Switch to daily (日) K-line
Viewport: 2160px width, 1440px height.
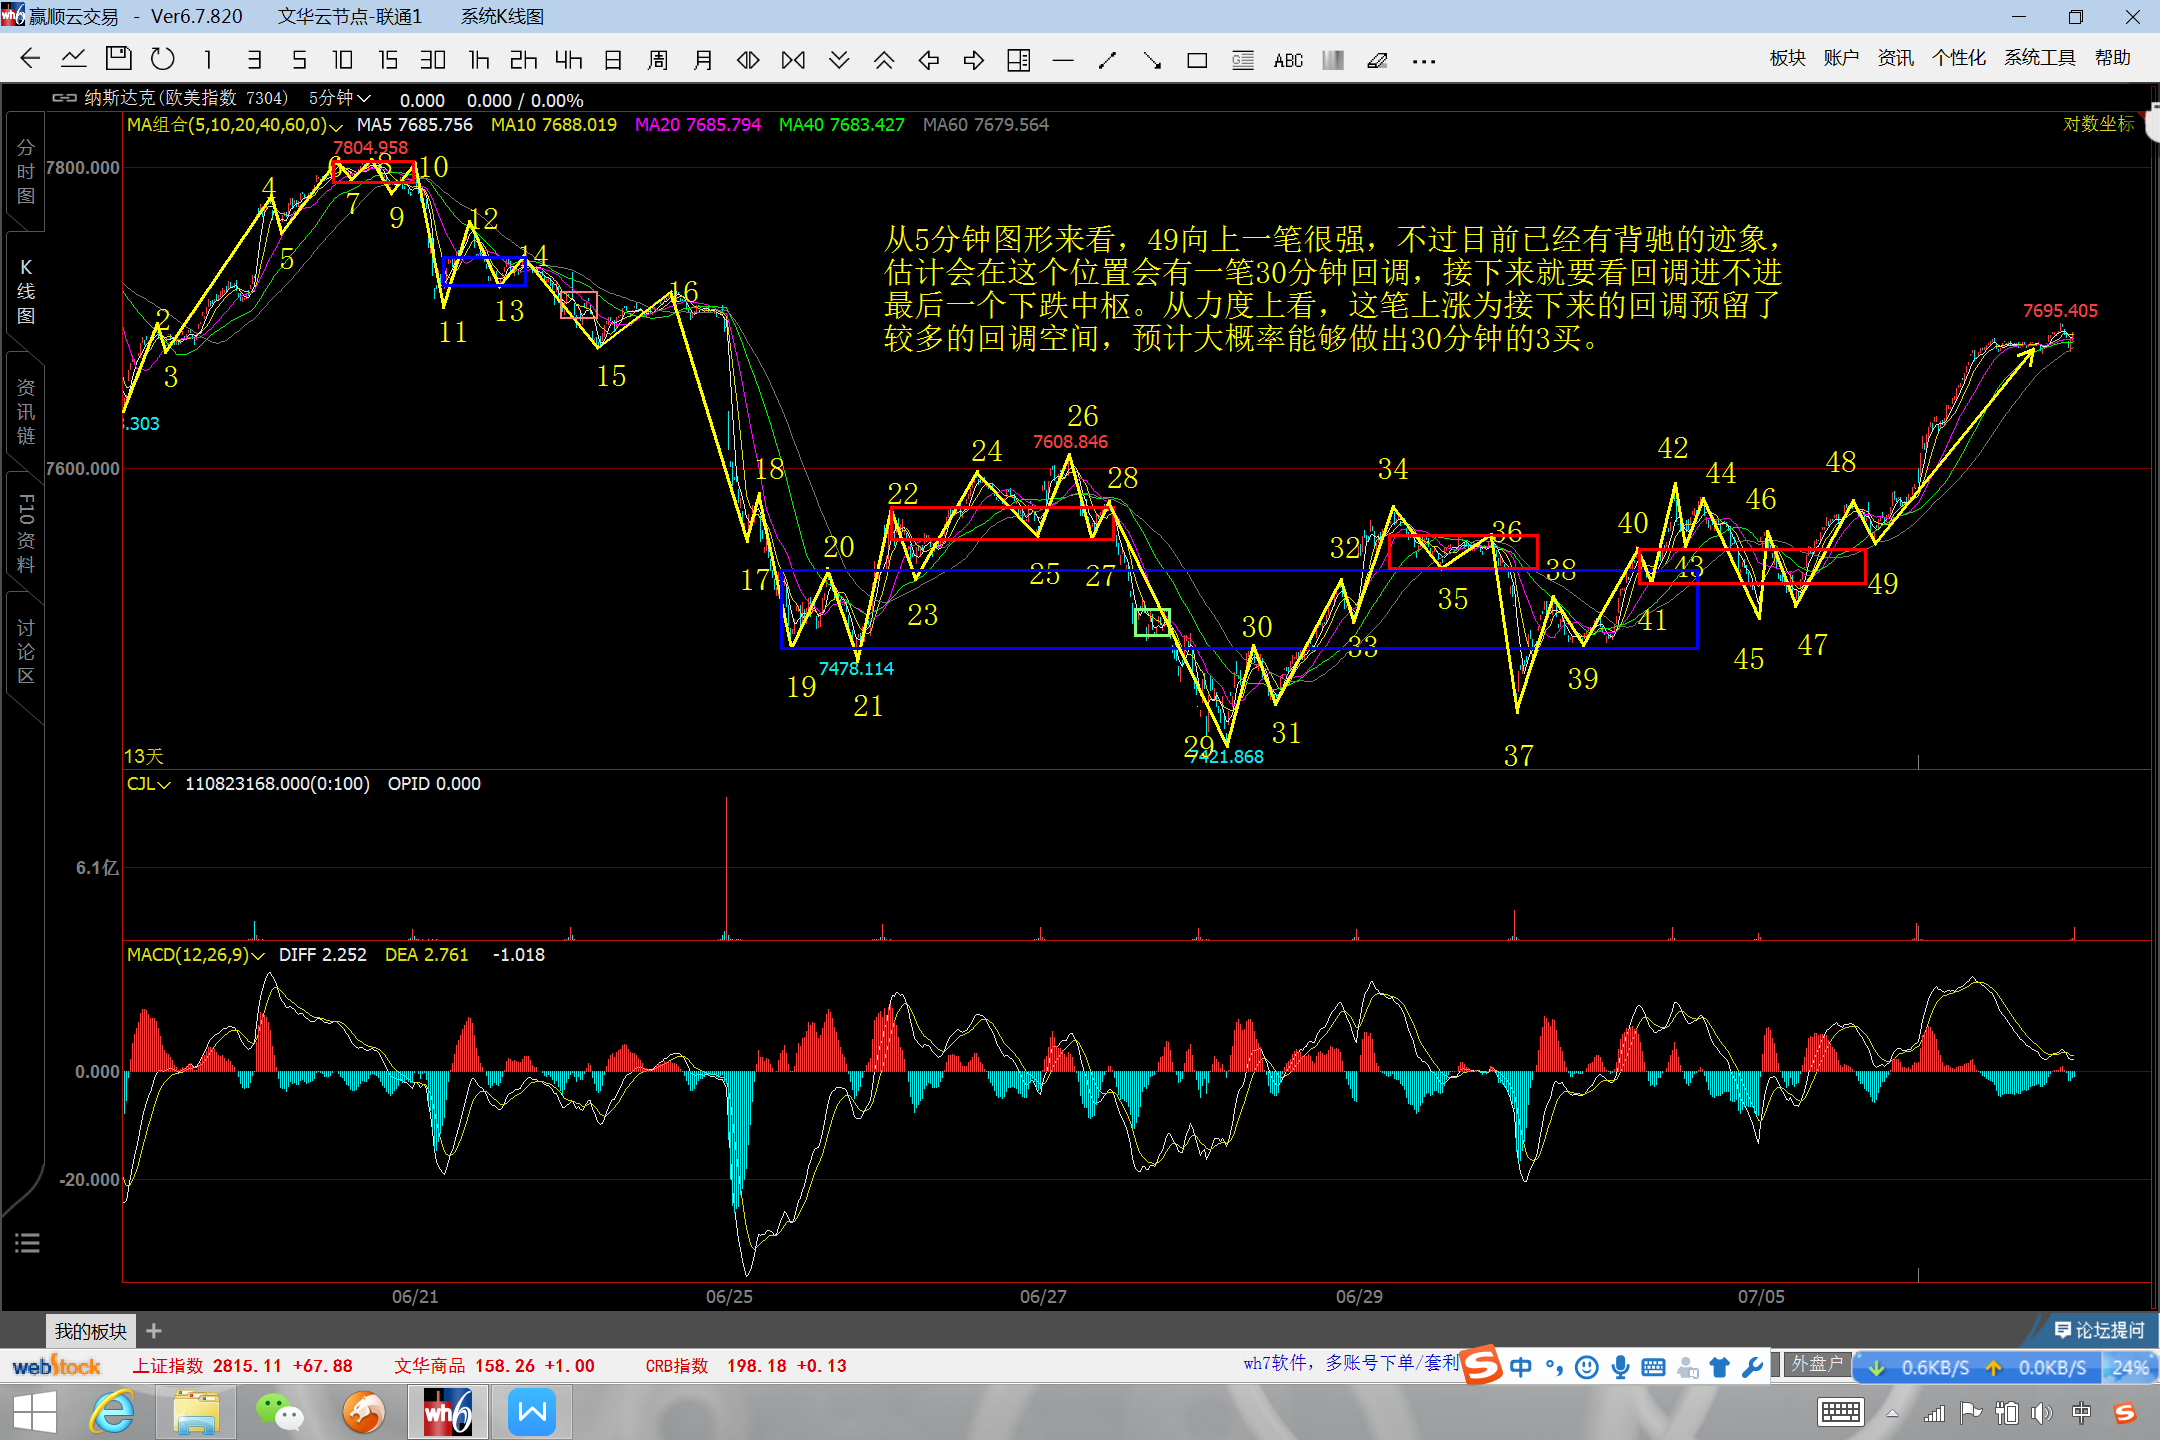click(613, 60)
